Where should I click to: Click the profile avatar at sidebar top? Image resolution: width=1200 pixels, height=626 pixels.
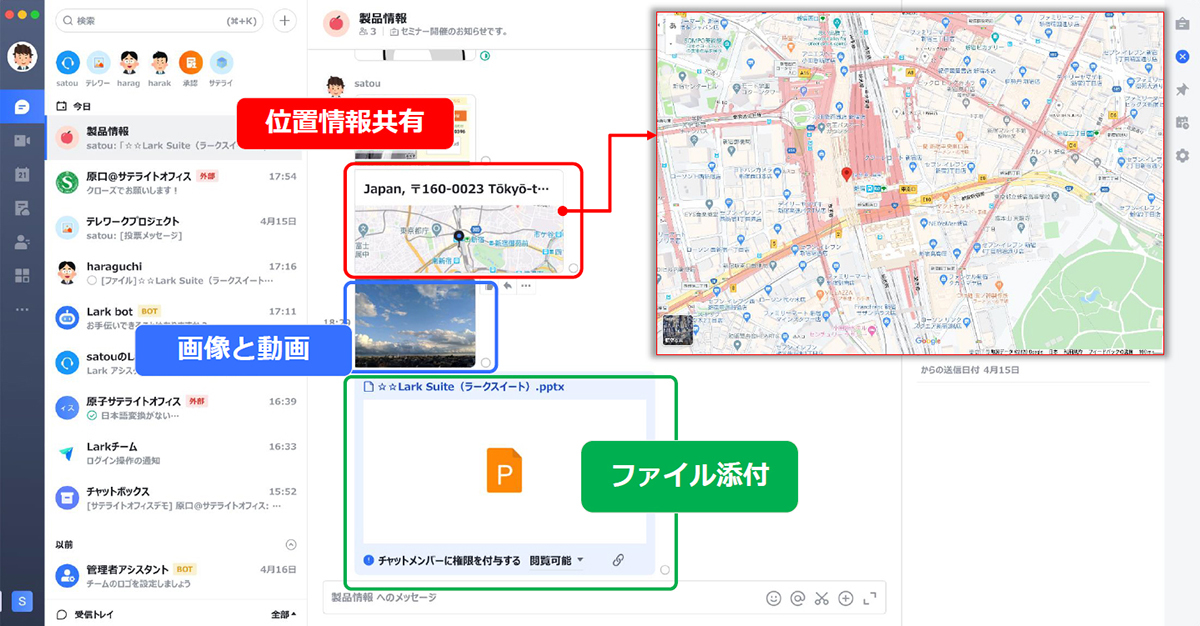[x=22, y=57]
